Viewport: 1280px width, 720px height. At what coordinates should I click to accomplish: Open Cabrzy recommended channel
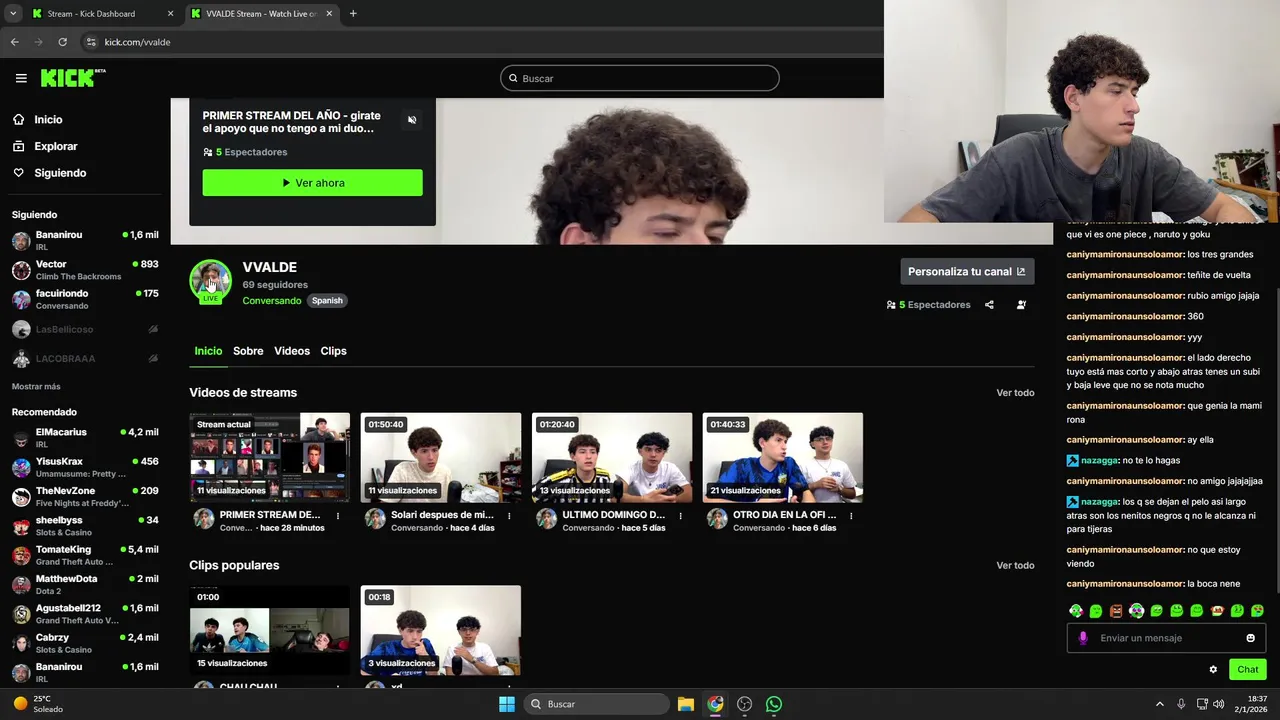85,643
